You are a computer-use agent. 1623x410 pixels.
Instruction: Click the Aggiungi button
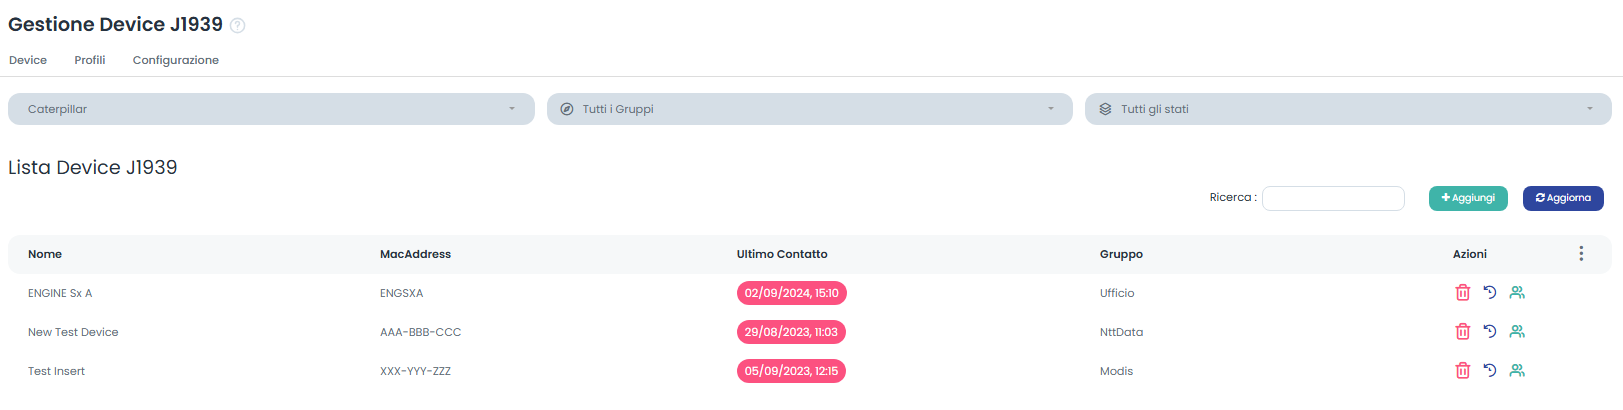coord(1468,198)
